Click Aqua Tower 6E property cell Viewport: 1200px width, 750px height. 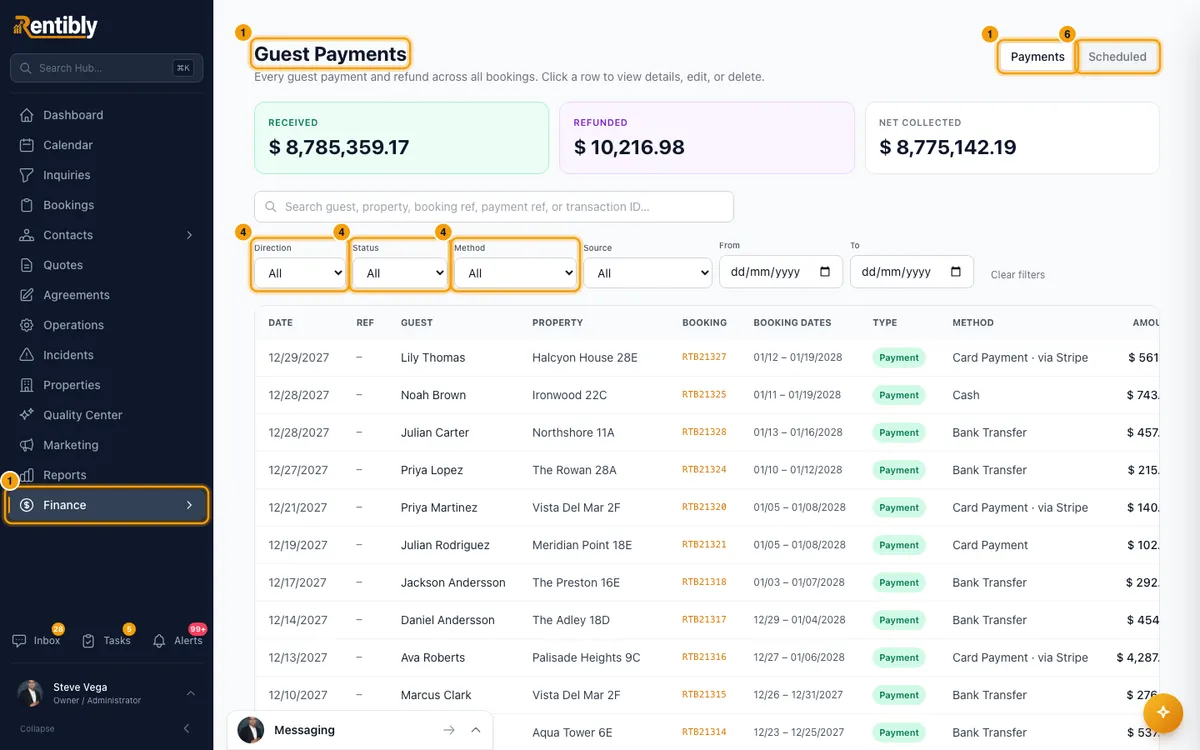[572, 732]
